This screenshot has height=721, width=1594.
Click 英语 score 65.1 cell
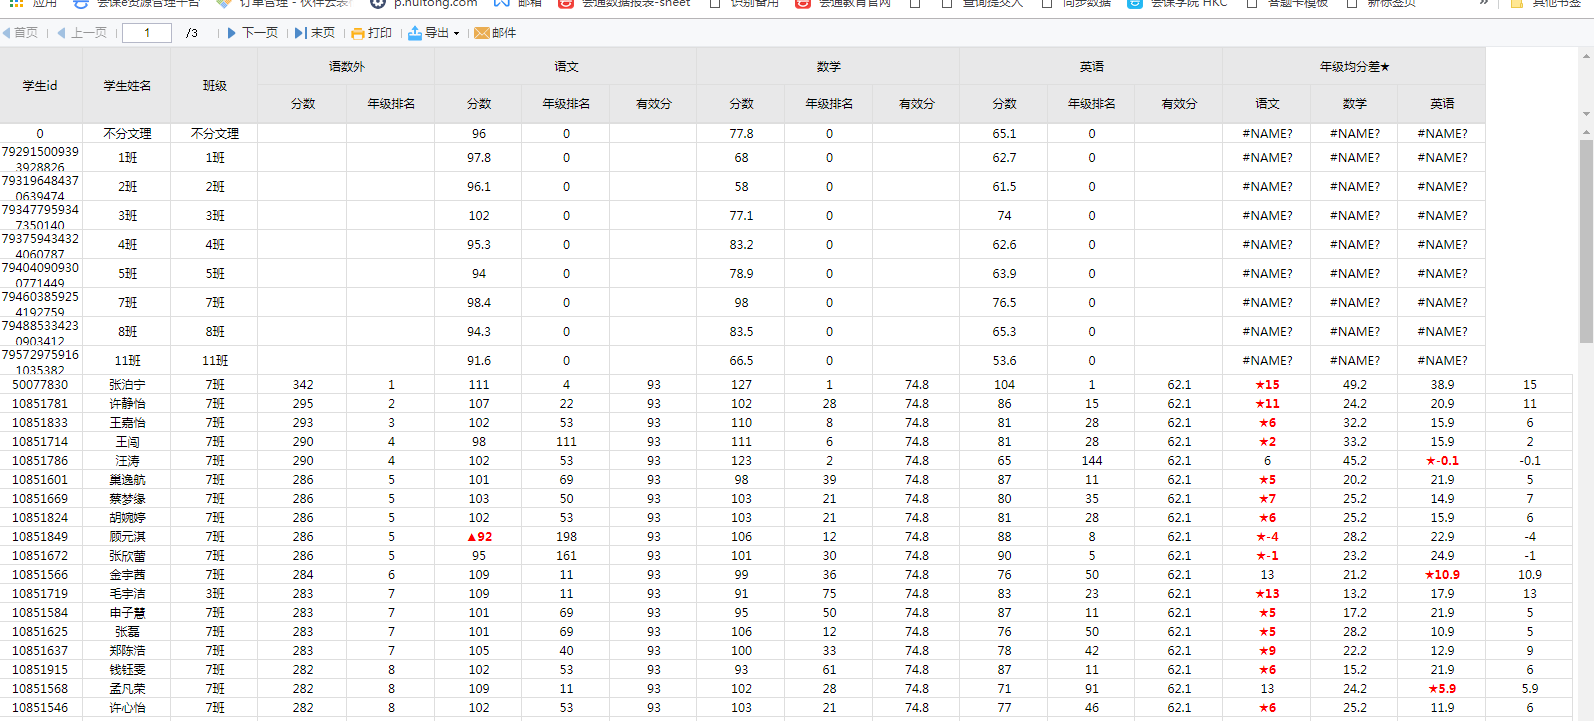pyautogui.click(x=1004, y=134)
